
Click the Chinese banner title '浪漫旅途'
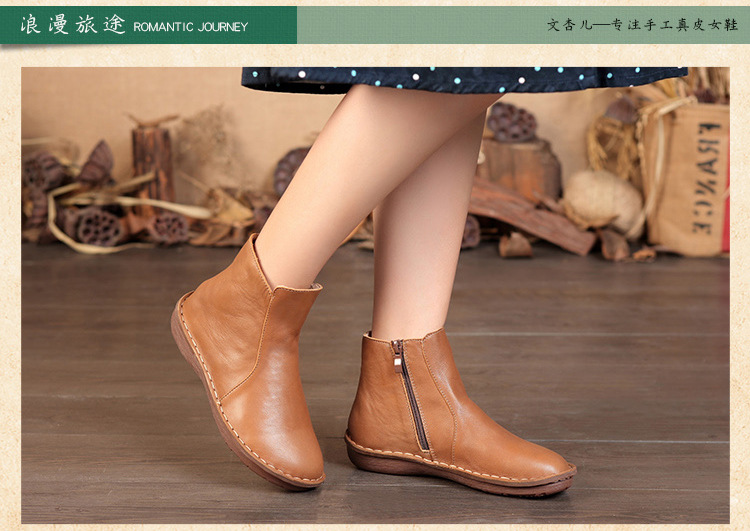73,25
